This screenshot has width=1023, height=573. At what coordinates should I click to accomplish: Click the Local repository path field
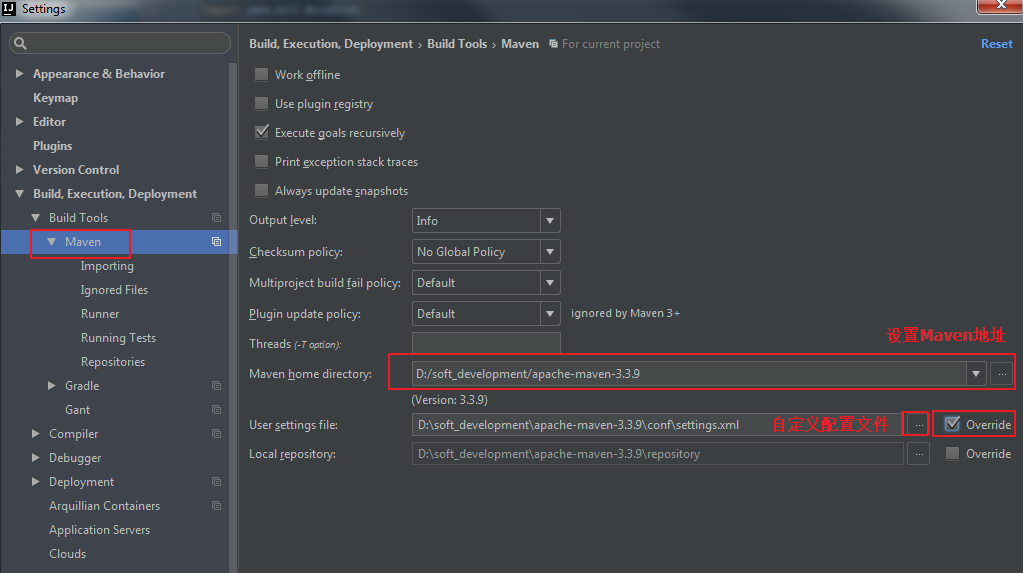[658, 454]
